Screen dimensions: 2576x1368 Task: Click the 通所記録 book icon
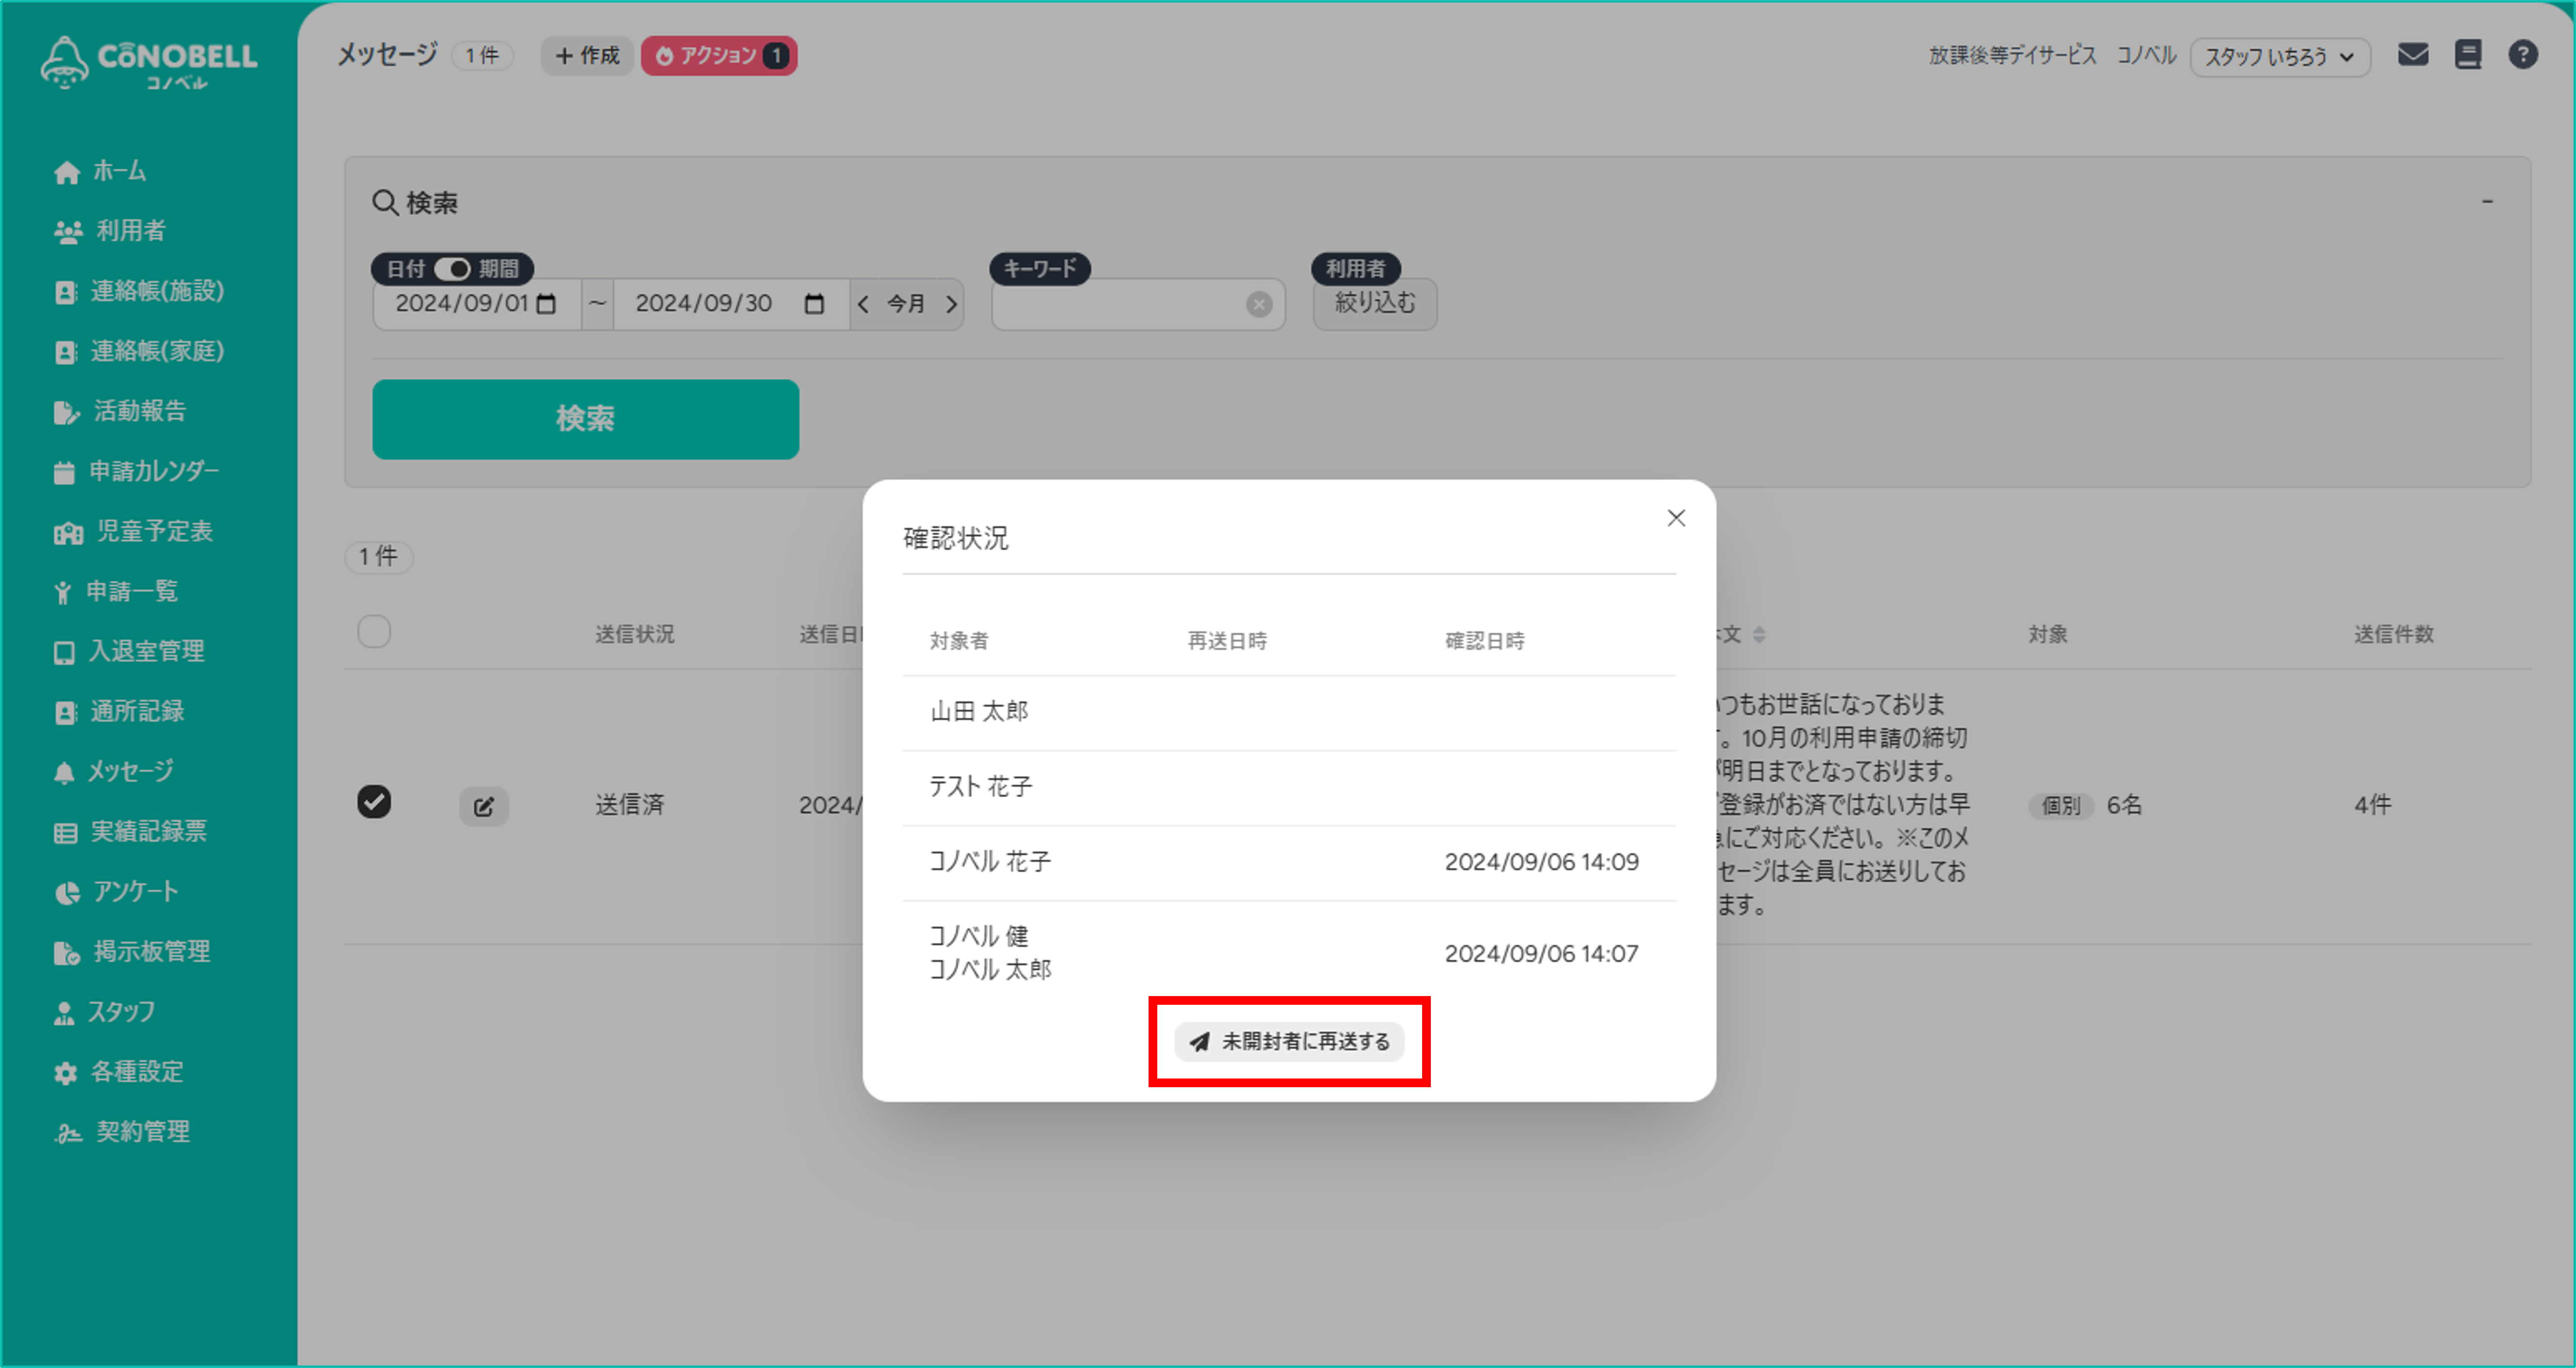click(x=65, y=712)
